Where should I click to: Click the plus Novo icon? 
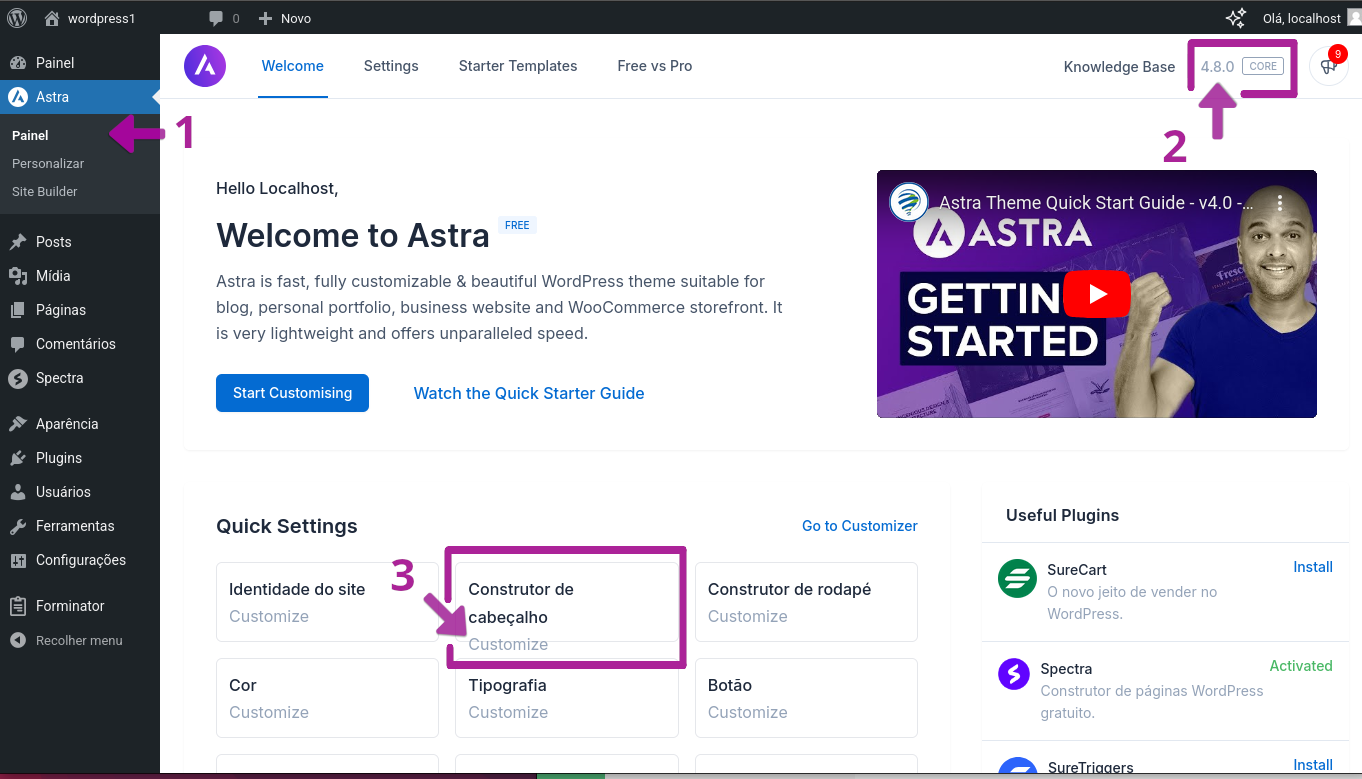coord(265,18)
